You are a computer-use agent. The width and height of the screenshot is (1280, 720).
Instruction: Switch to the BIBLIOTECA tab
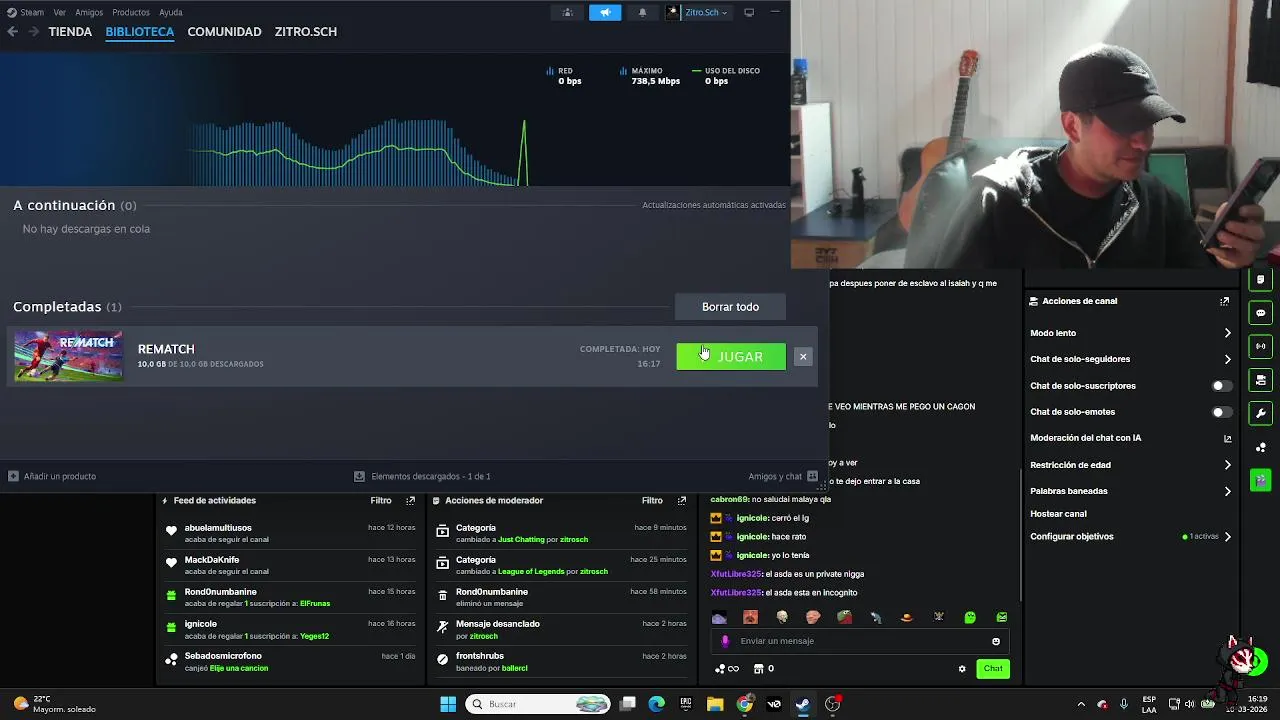click(x=140, y=31)
